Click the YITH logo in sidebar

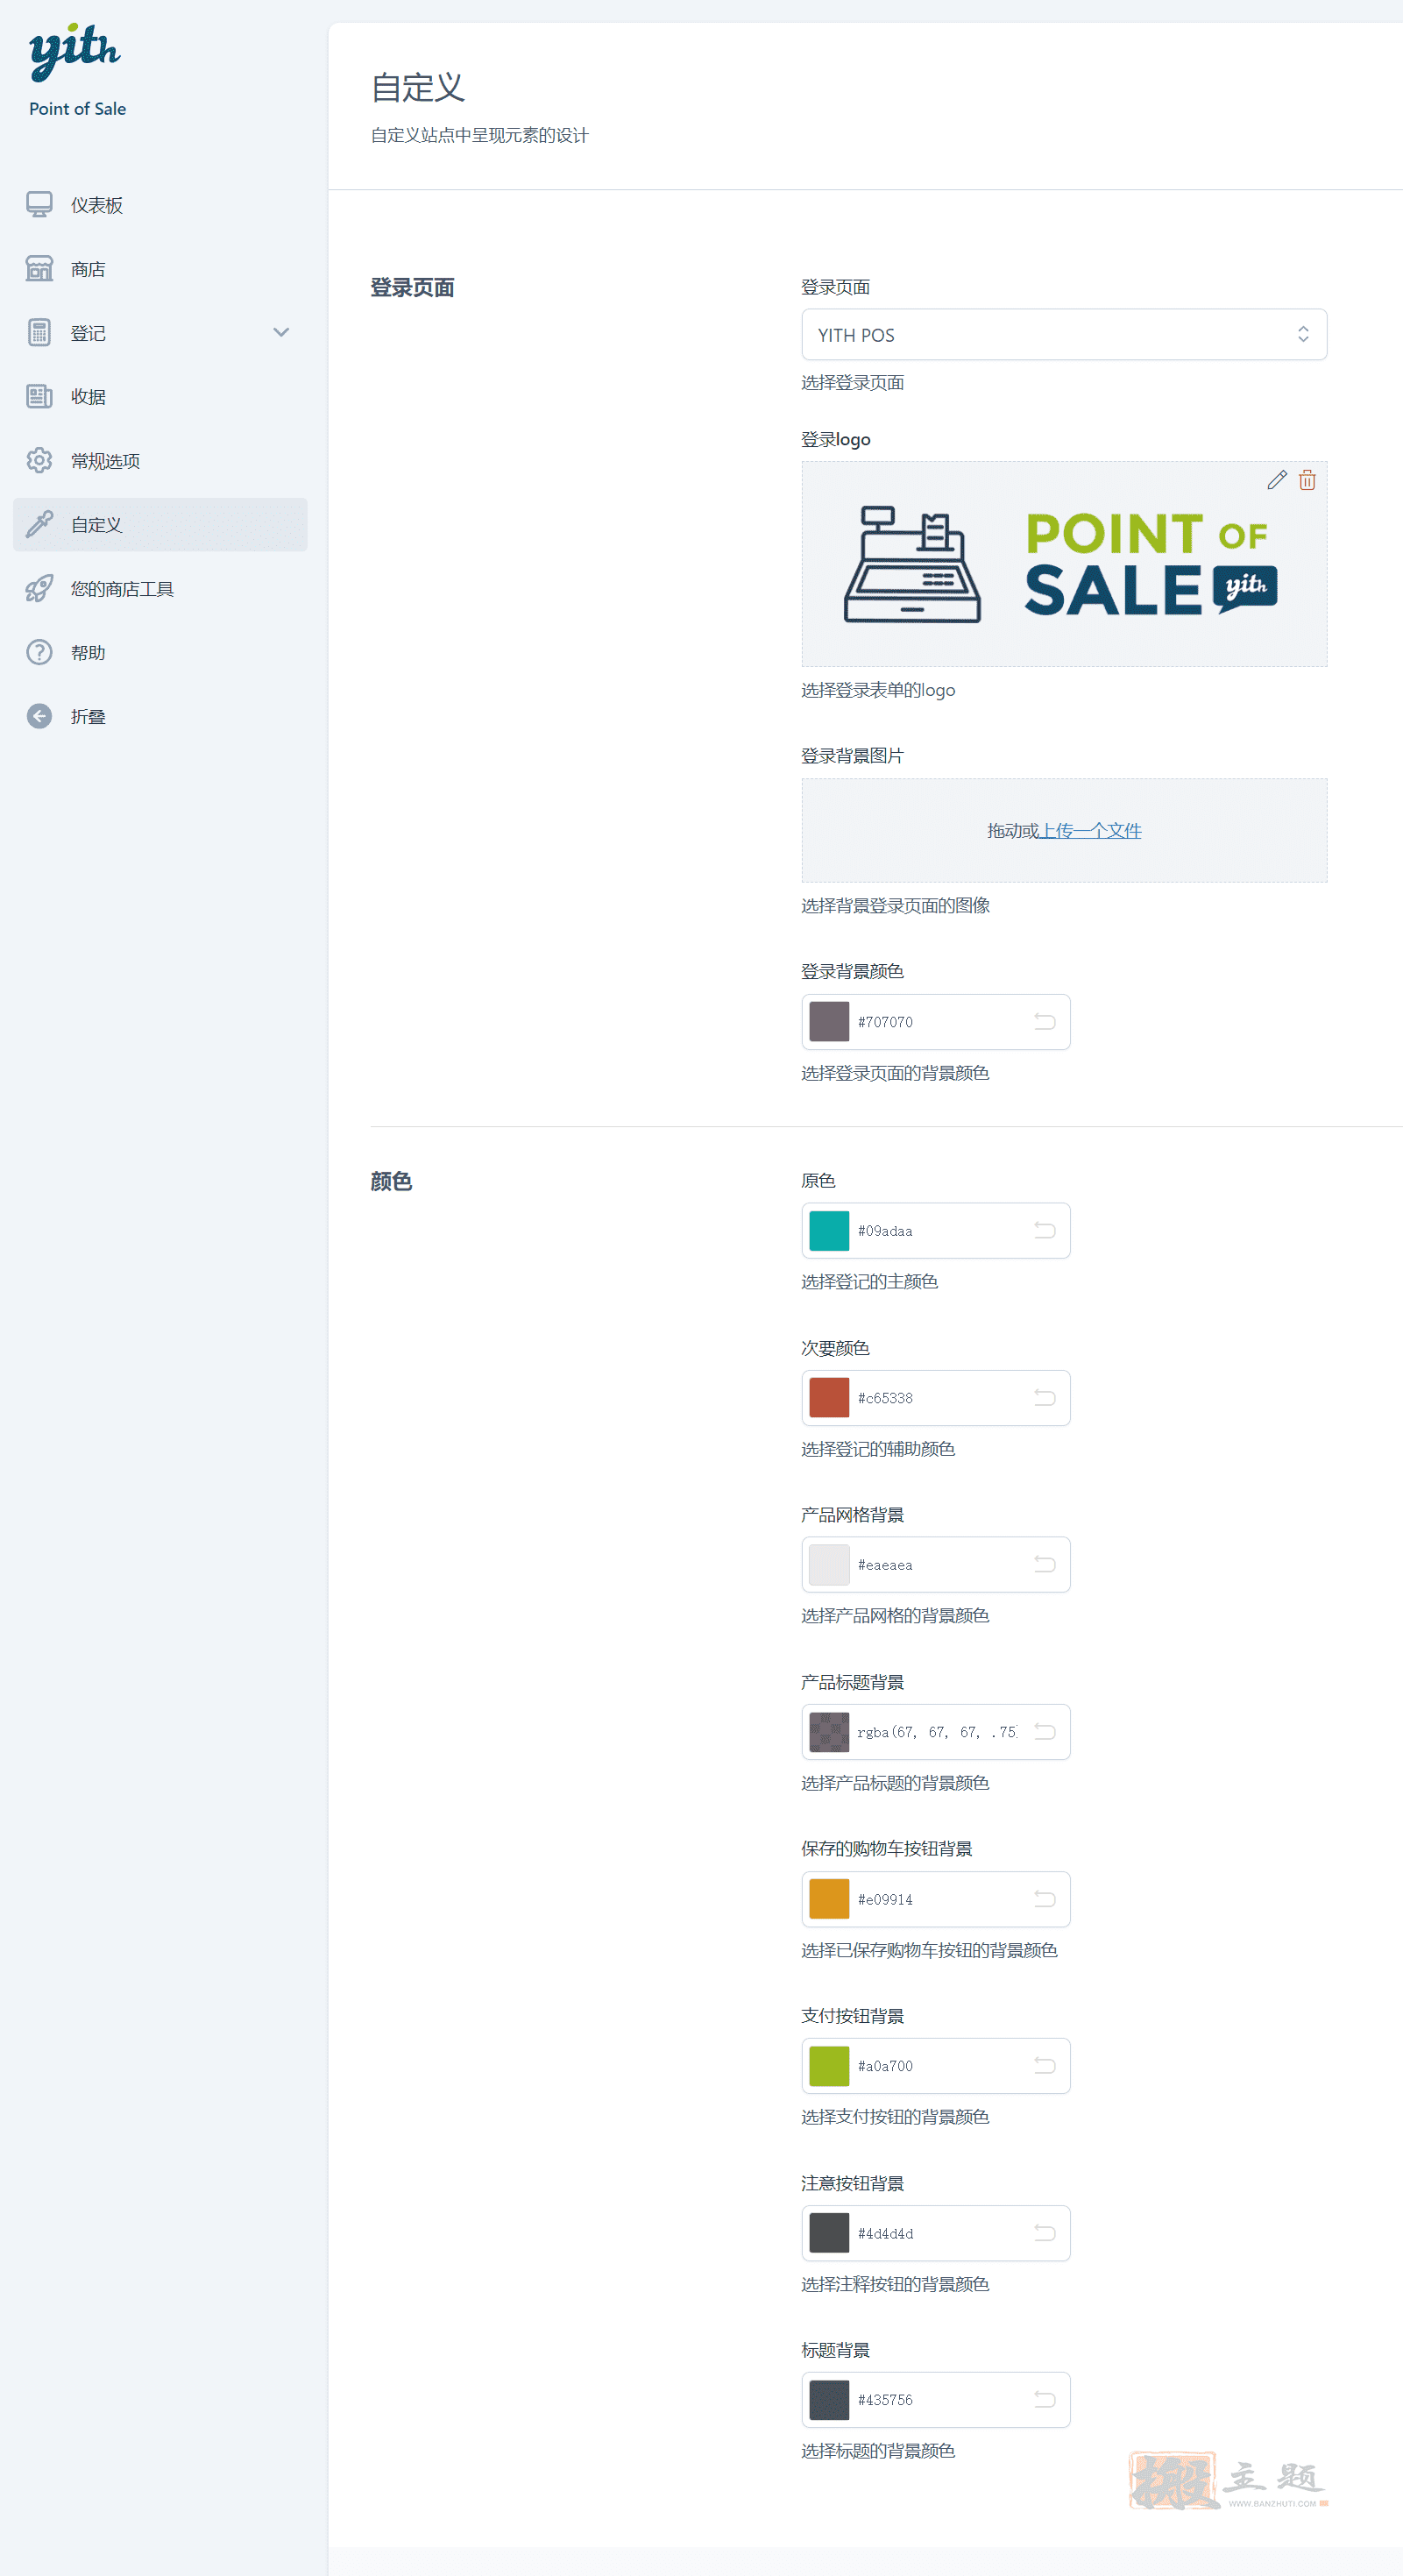coord(75,50)
